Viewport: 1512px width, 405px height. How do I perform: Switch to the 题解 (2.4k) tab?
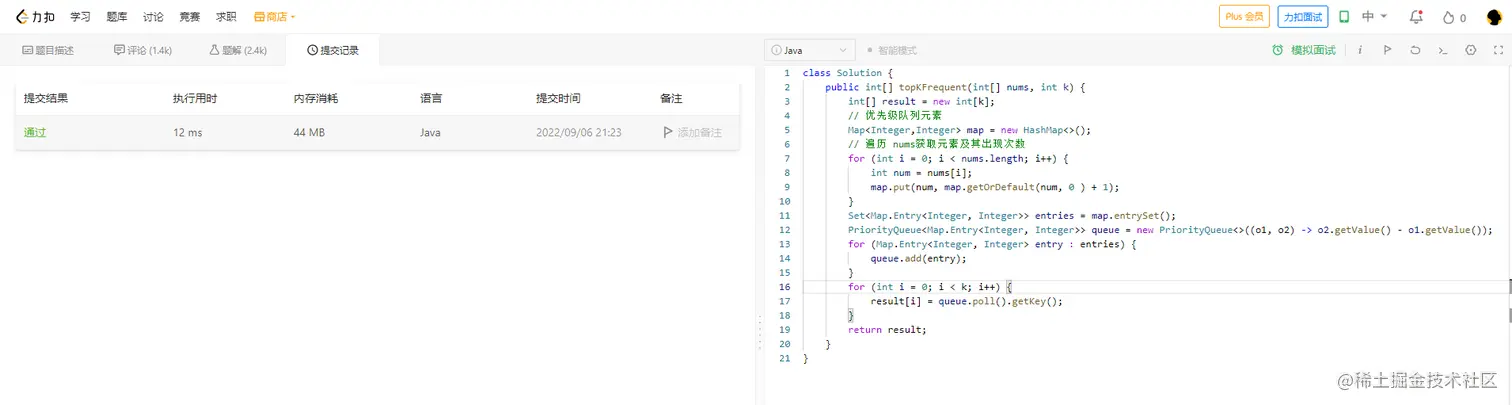coord(238,50)
